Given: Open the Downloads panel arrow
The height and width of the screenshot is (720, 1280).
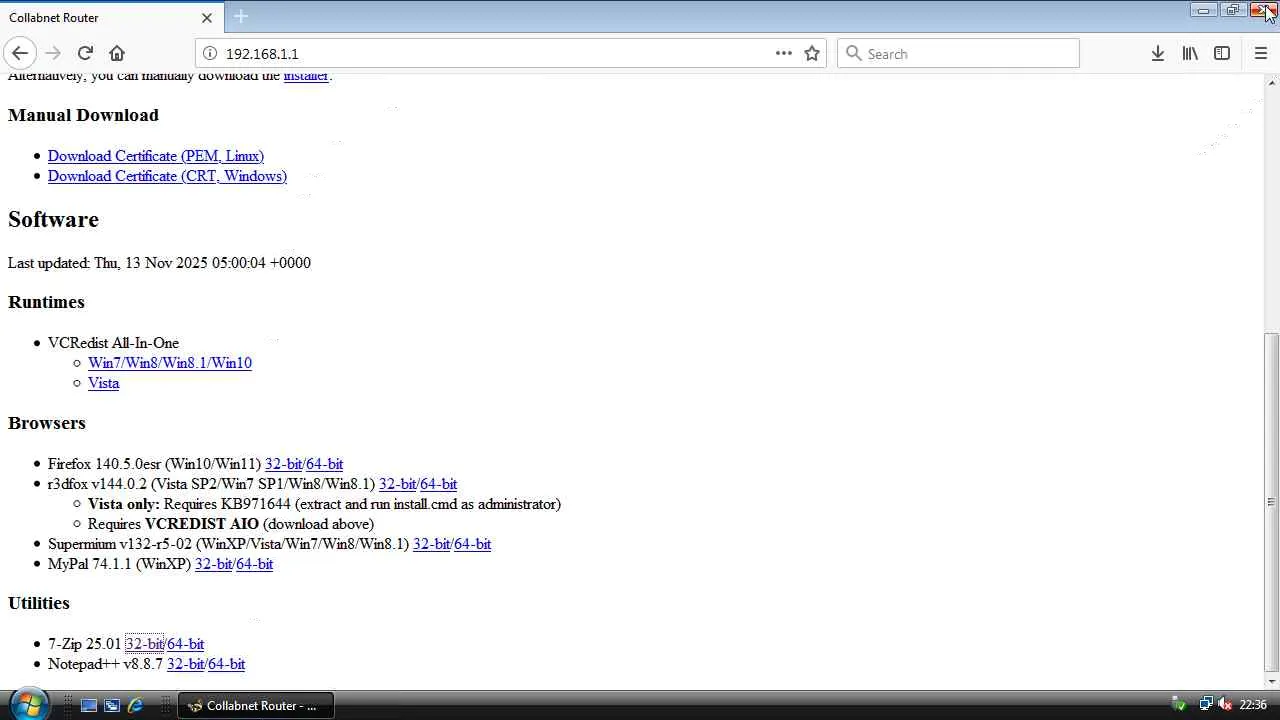Looking at the screenshot, I should 1157,53.
